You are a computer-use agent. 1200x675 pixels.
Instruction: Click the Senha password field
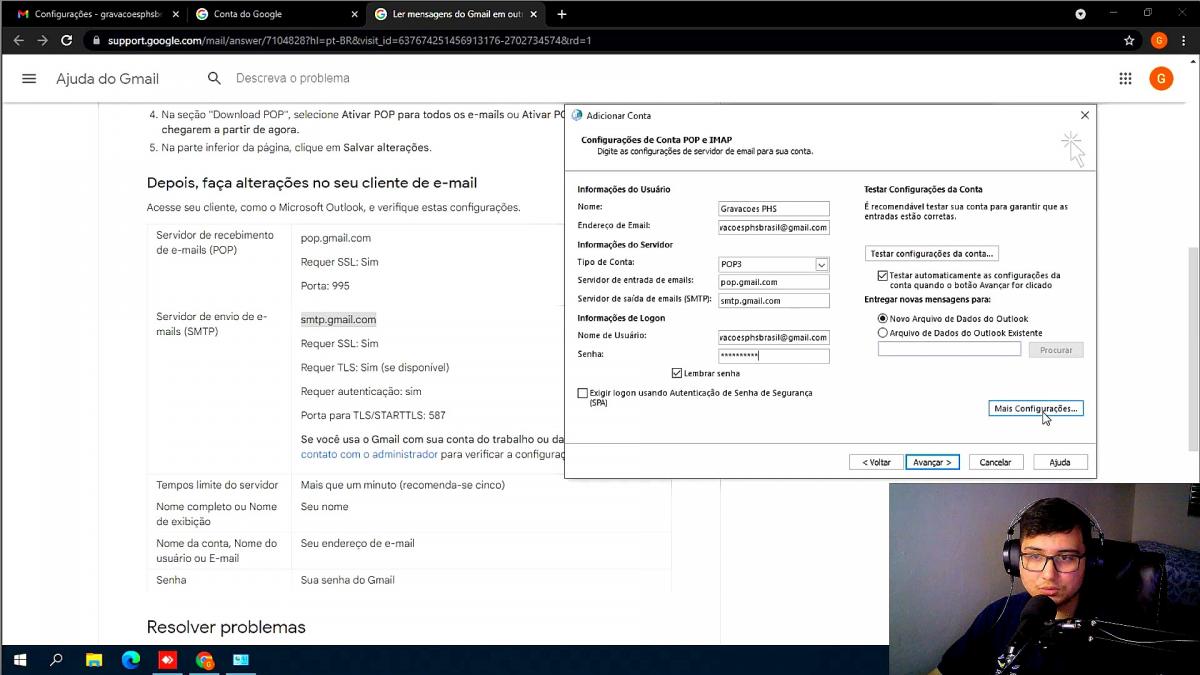[774, 355]
